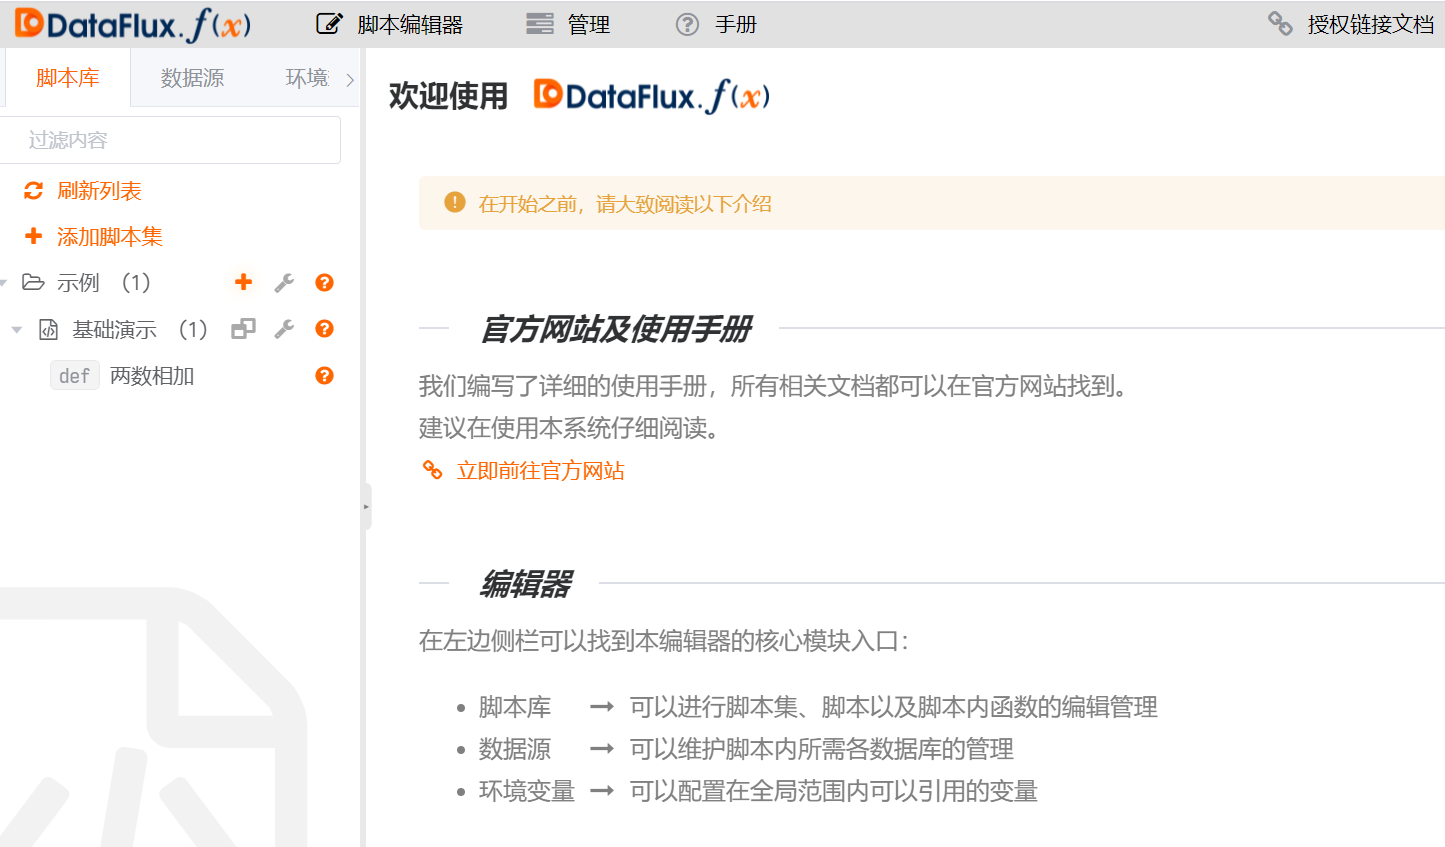Click the server icon beside 管理

[x=540, y=24]
